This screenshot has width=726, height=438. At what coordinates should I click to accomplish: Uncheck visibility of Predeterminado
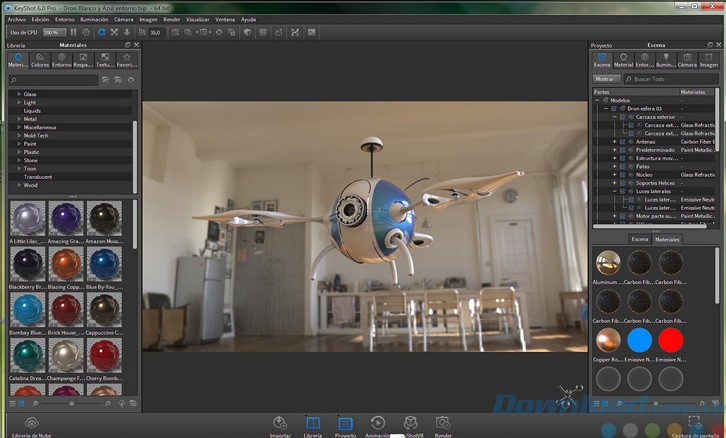pos(622,150)
